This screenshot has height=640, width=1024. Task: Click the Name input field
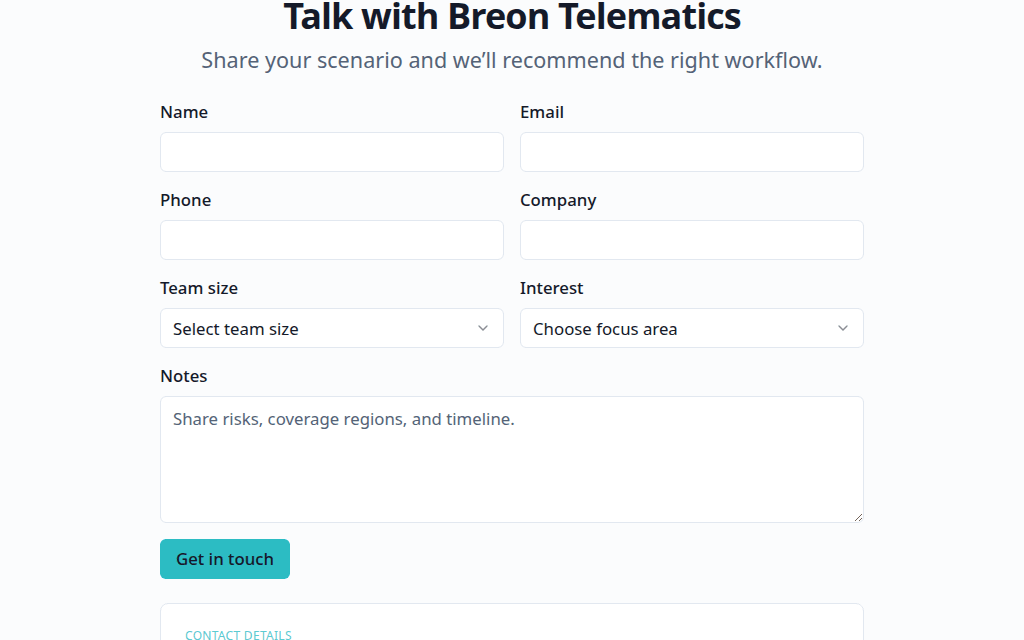pyautogui.click(x=331, y=152)
